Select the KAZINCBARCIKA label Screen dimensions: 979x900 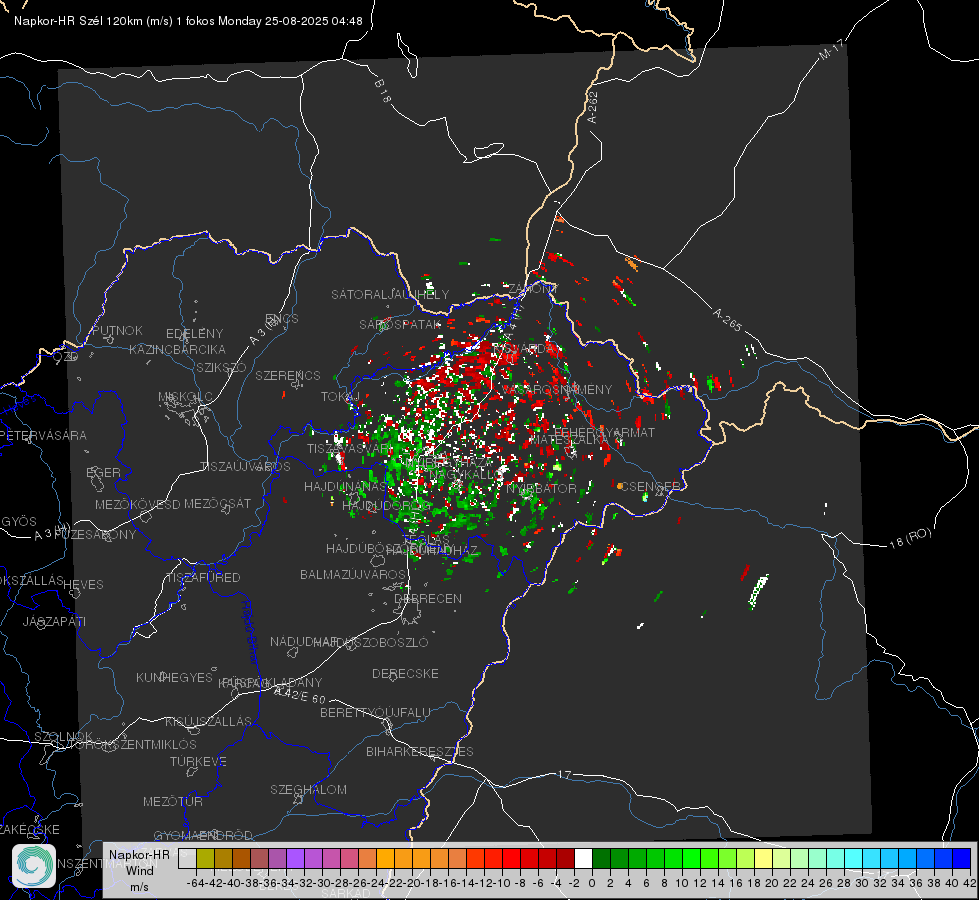click(x=177, y=349)
